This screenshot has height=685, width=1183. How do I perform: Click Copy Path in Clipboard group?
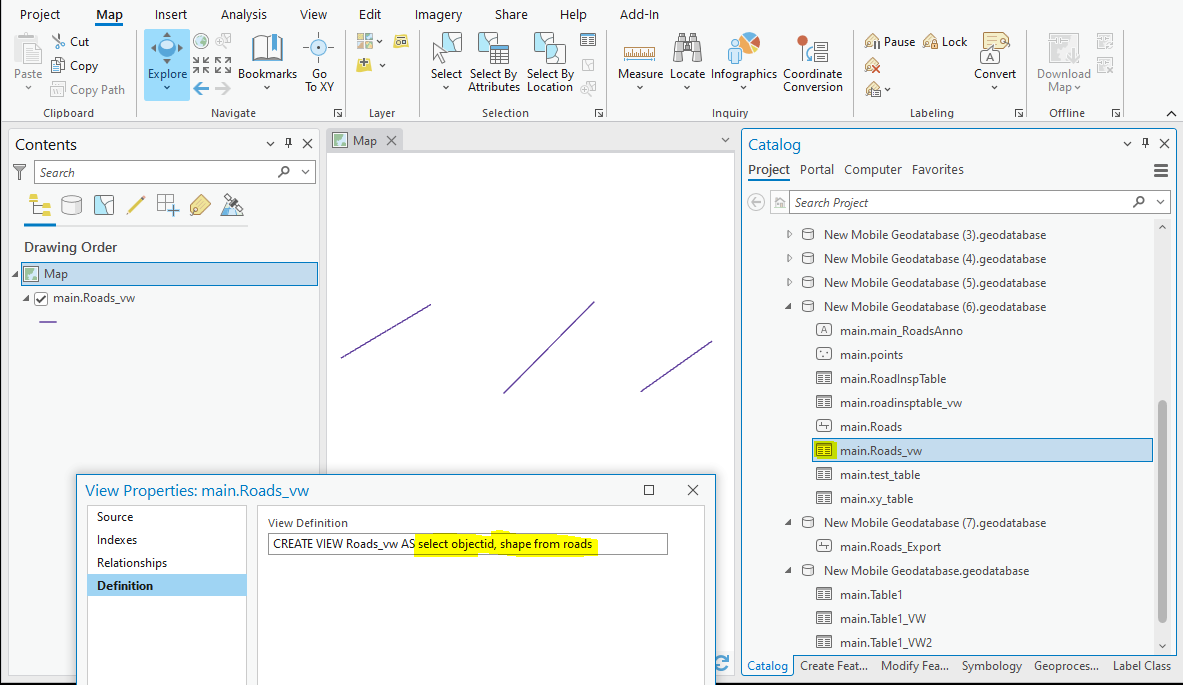88,90
